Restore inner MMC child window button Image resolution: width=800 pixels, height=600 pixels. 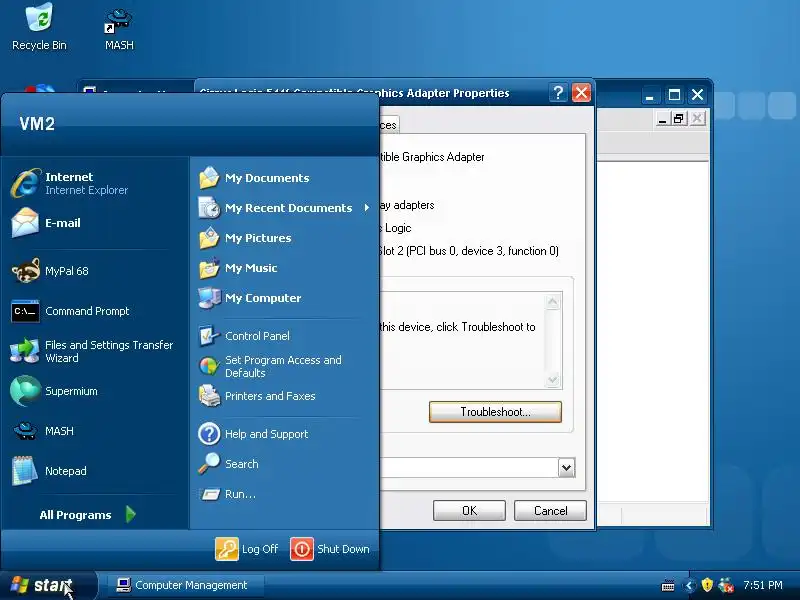click(x=679, y=119)
